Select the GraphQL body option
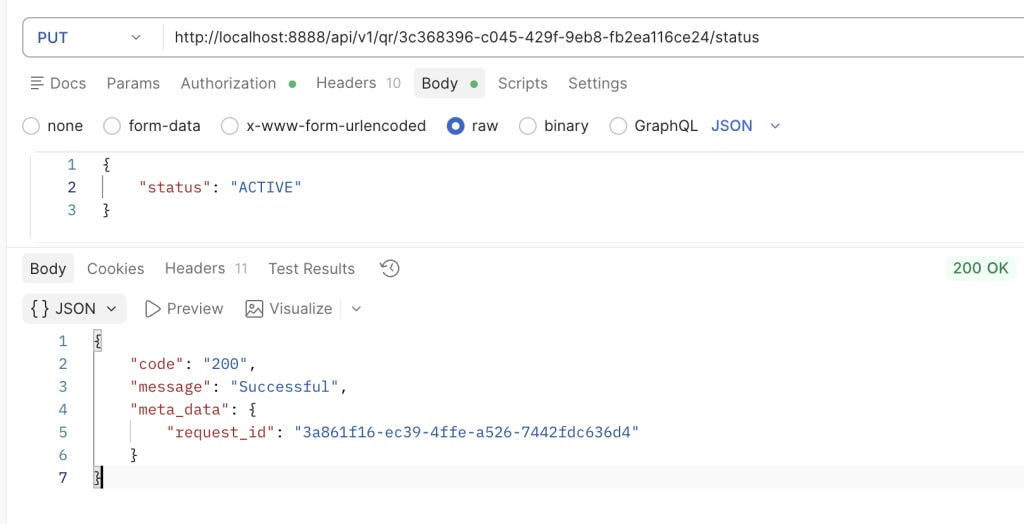 click(654, 125)
